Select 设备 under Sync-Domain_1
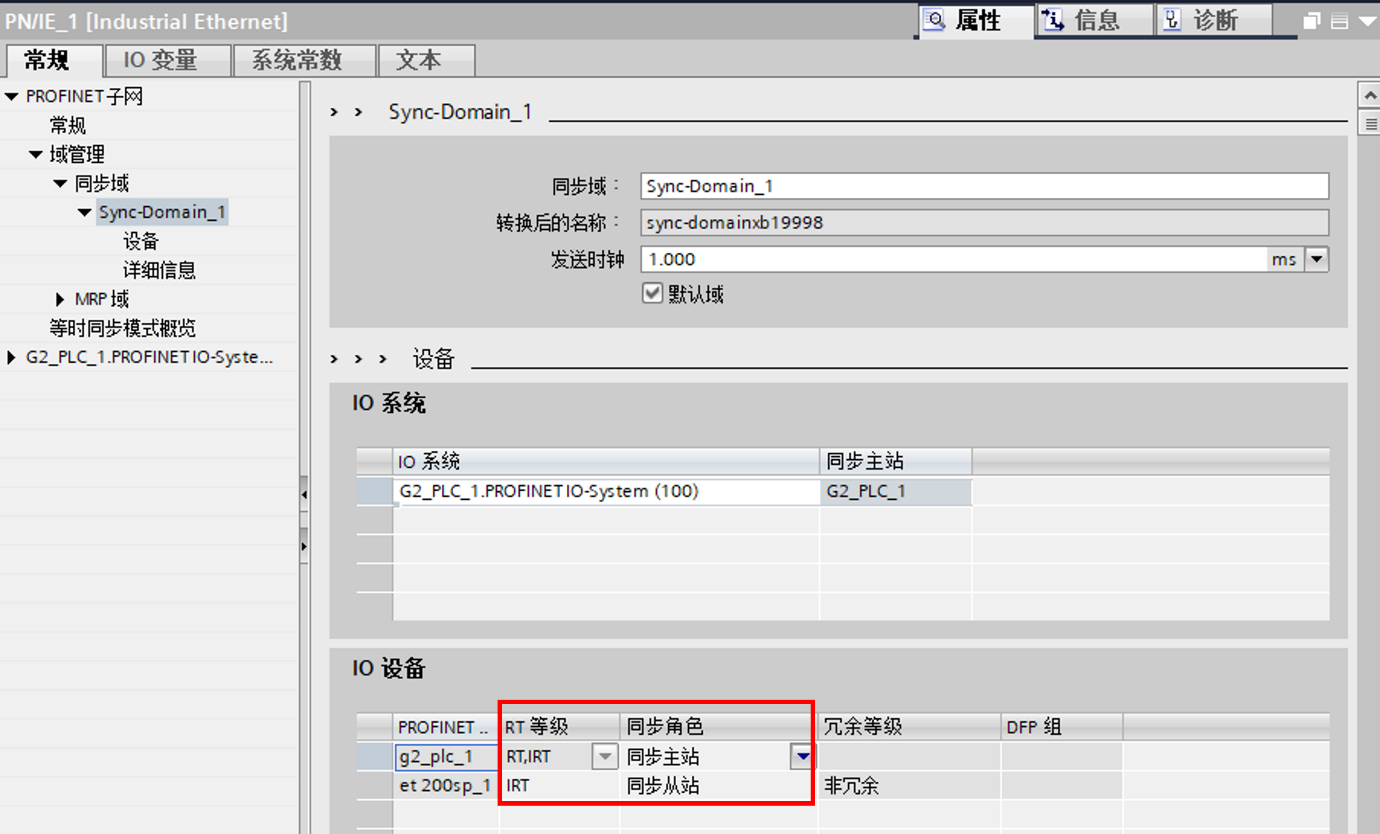The image size is (1380, 834). pyautogui.click(x=140, y=241)
